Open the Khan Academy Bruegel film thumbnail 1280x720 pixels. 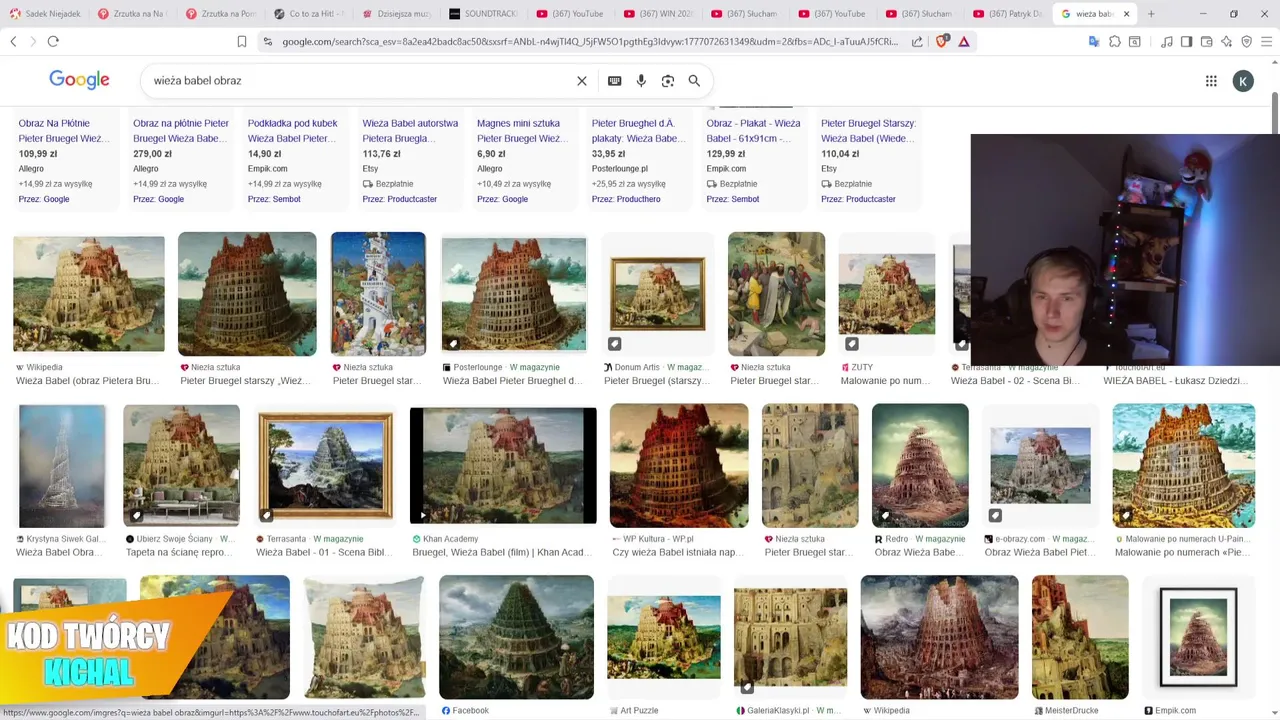[503, 465]
